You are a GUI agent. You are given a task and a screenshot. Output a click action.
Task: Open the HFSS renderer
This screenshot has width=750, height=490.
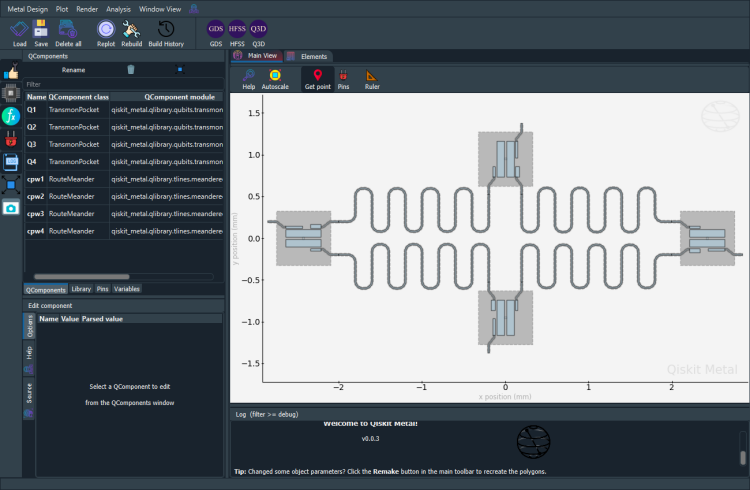tap(237, 33)
